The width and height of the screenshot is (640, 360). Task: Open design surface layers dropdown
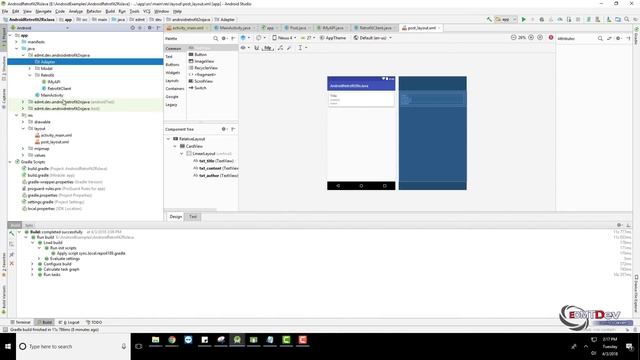(x=244, y=38)
